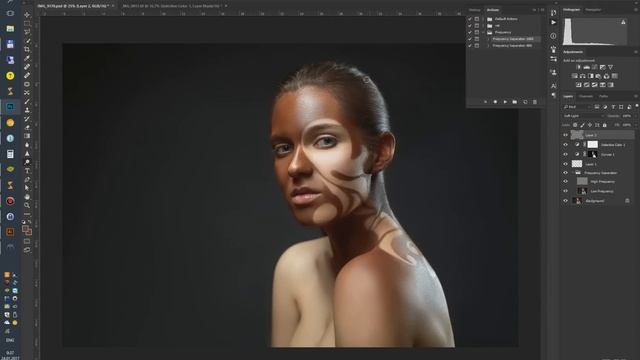Filter layers by type layers icon
This screenshot has height=360, width=640.
click(x=613, y=107)
